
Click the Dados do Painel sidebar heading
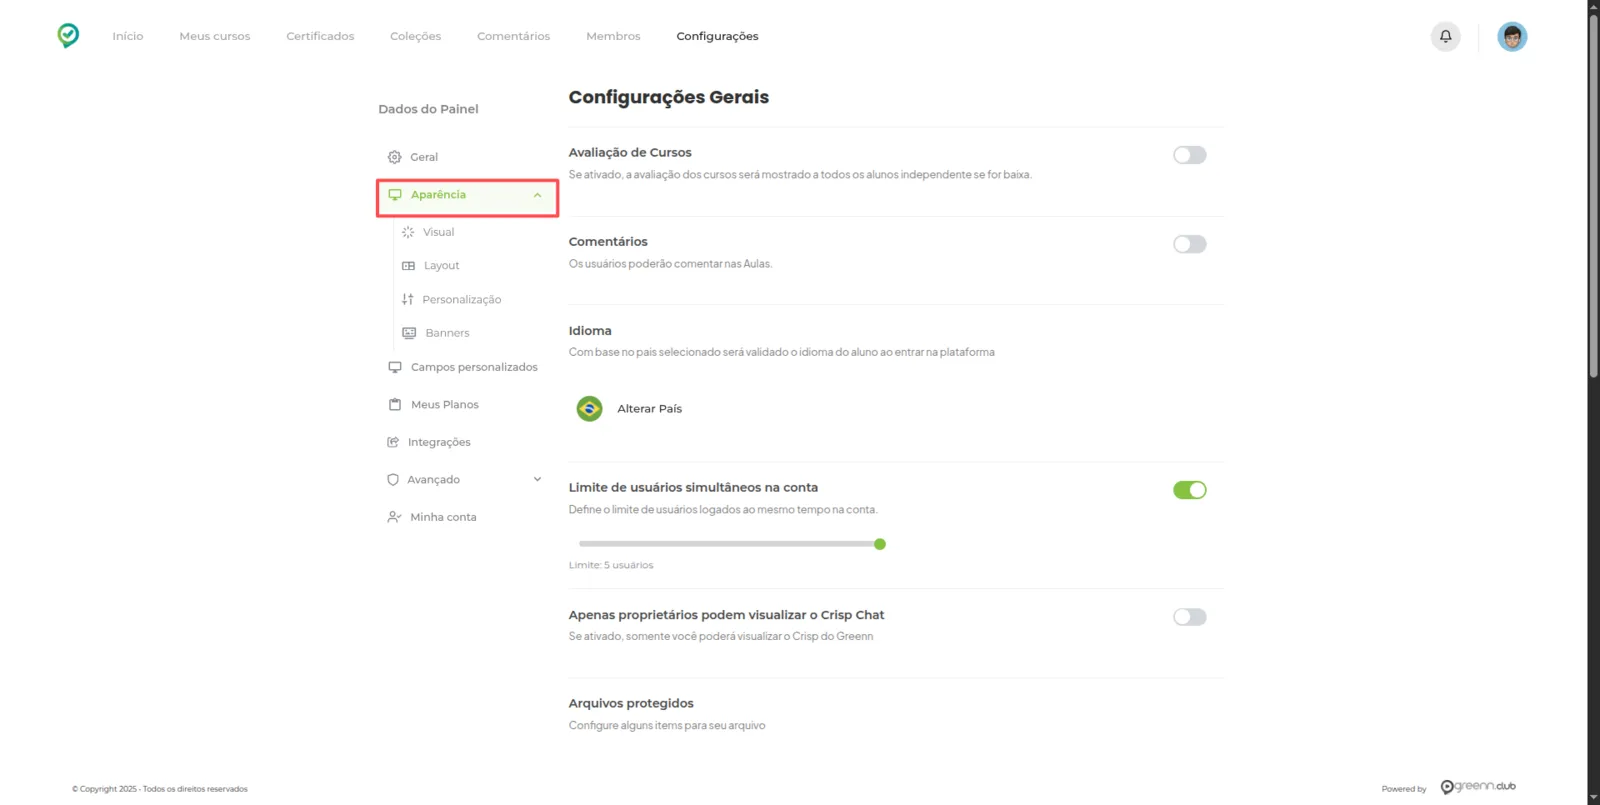(x=428, y=109)
